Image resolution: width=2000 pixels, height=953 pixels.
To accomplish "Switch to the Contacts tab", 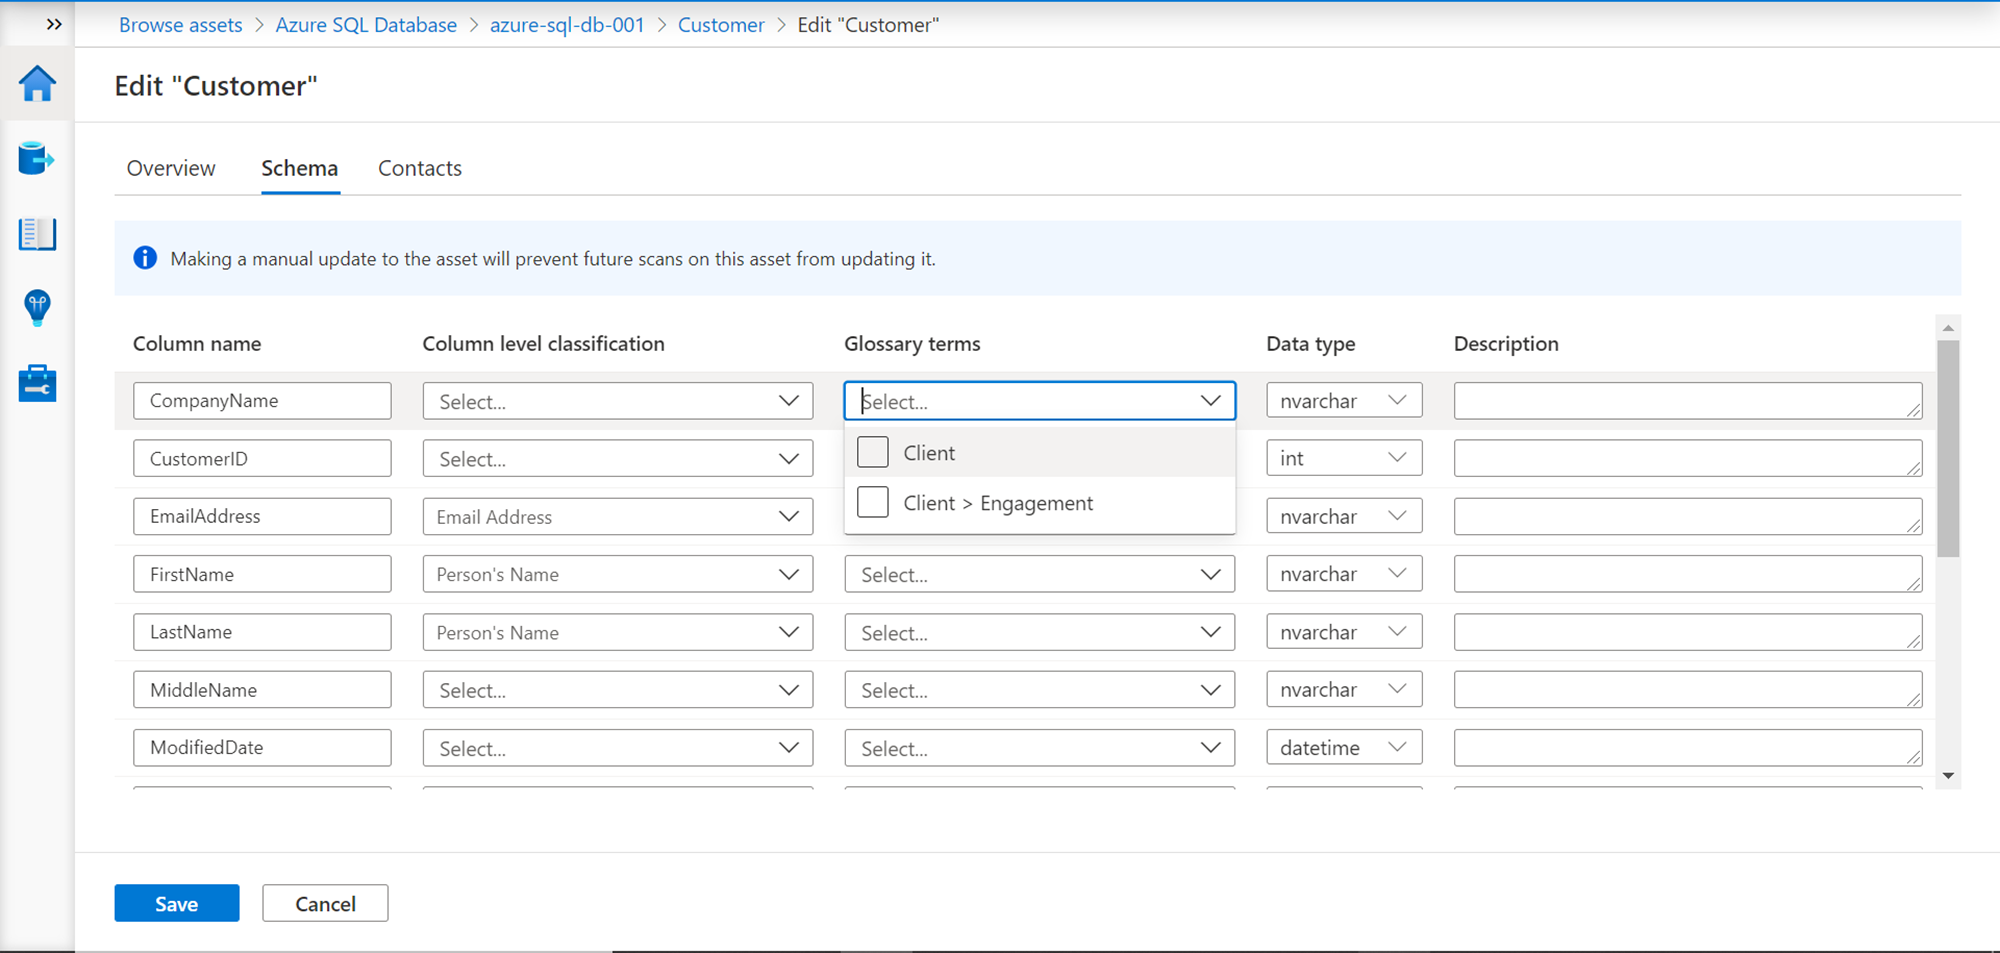I will pos(420,168).
